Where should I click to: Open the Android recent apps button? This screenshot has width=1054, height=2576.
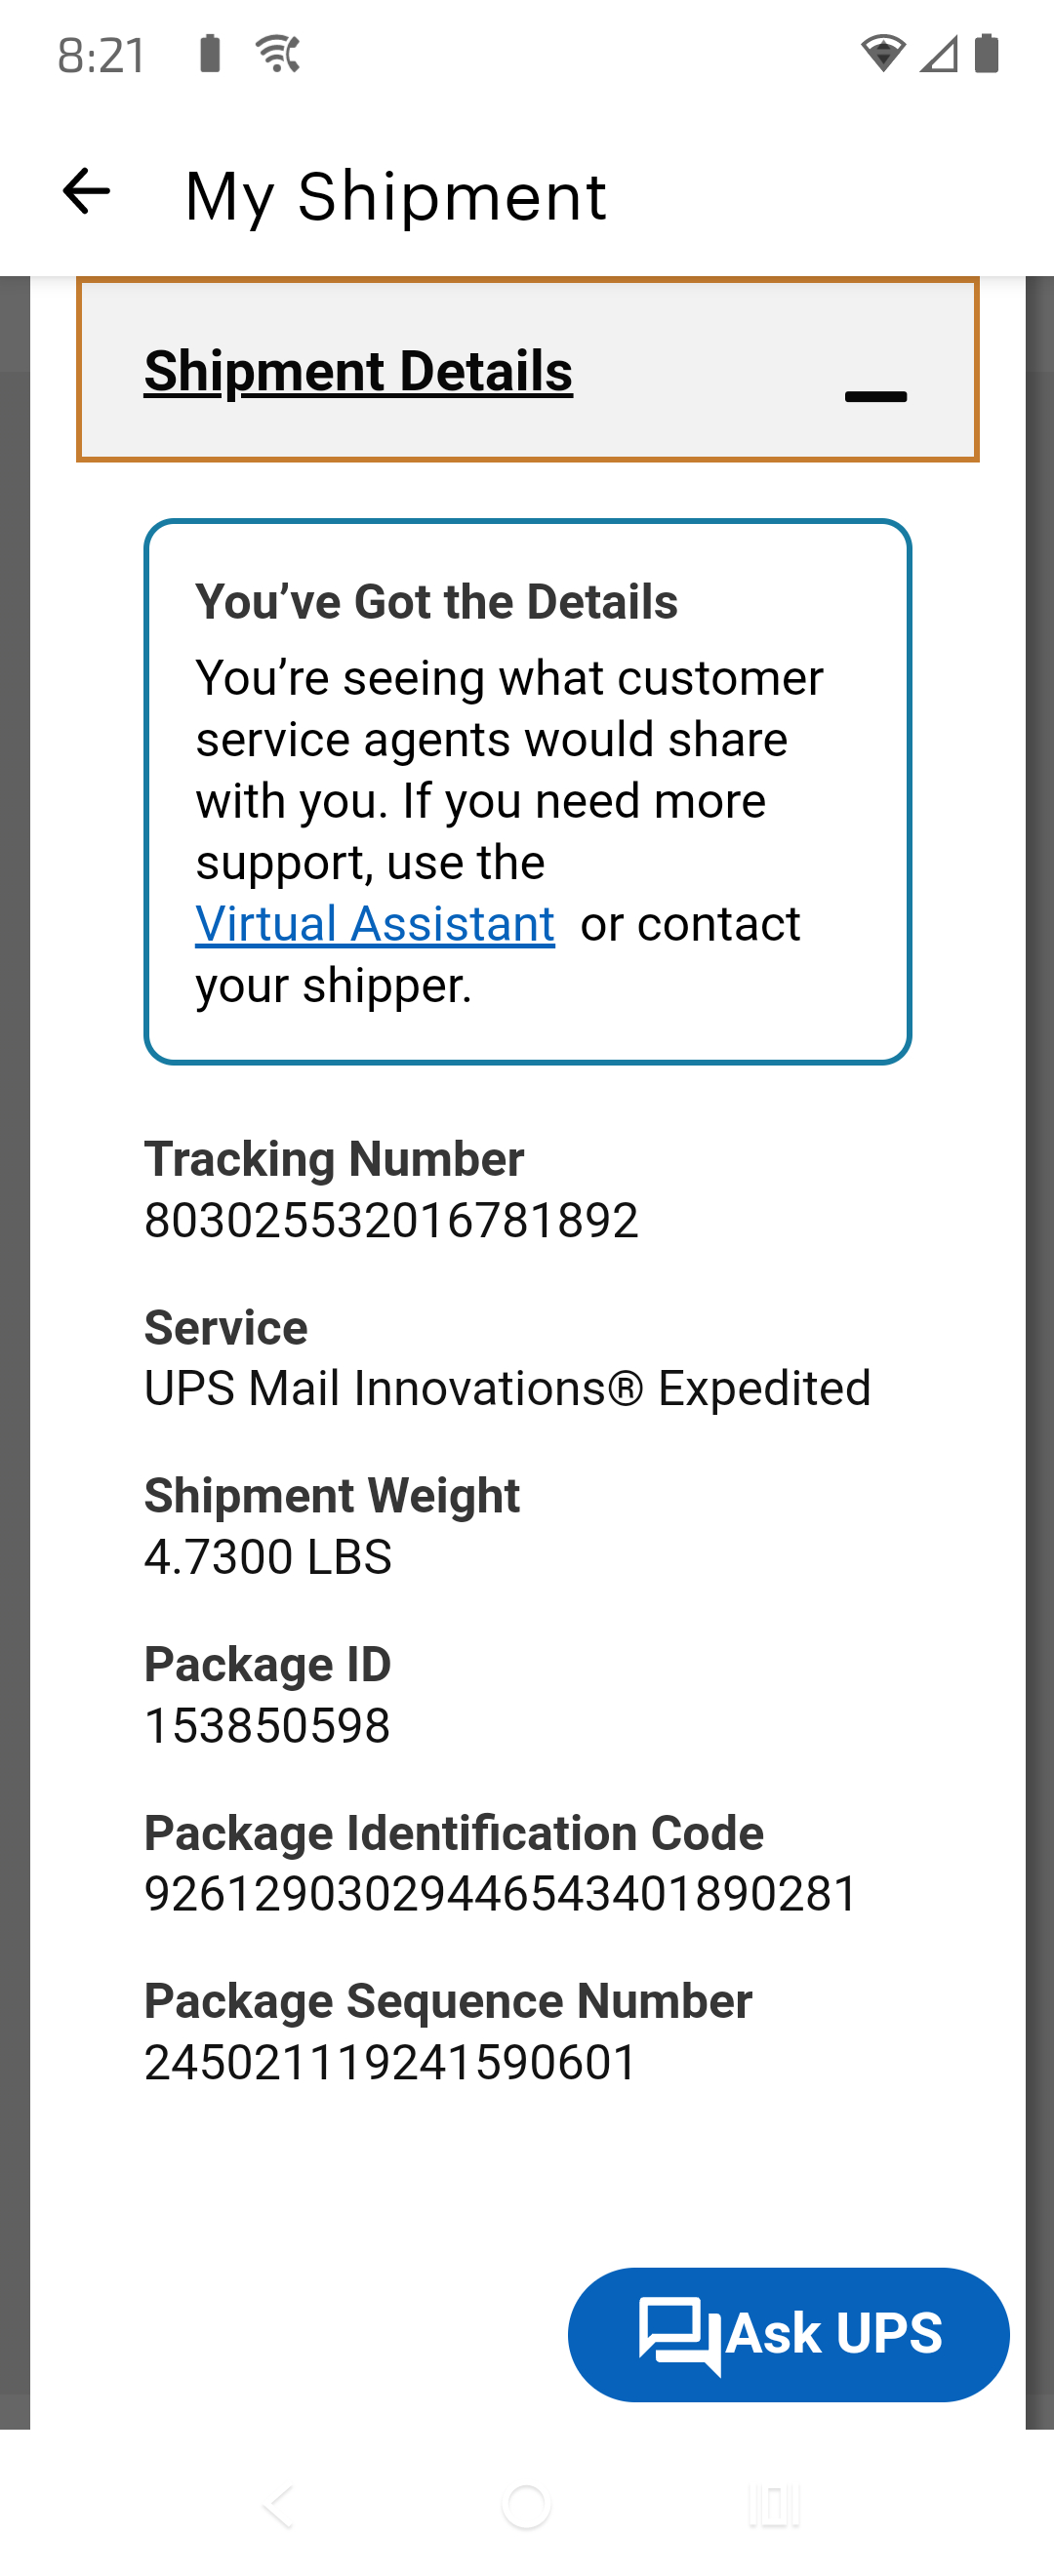pos(774,2506)
